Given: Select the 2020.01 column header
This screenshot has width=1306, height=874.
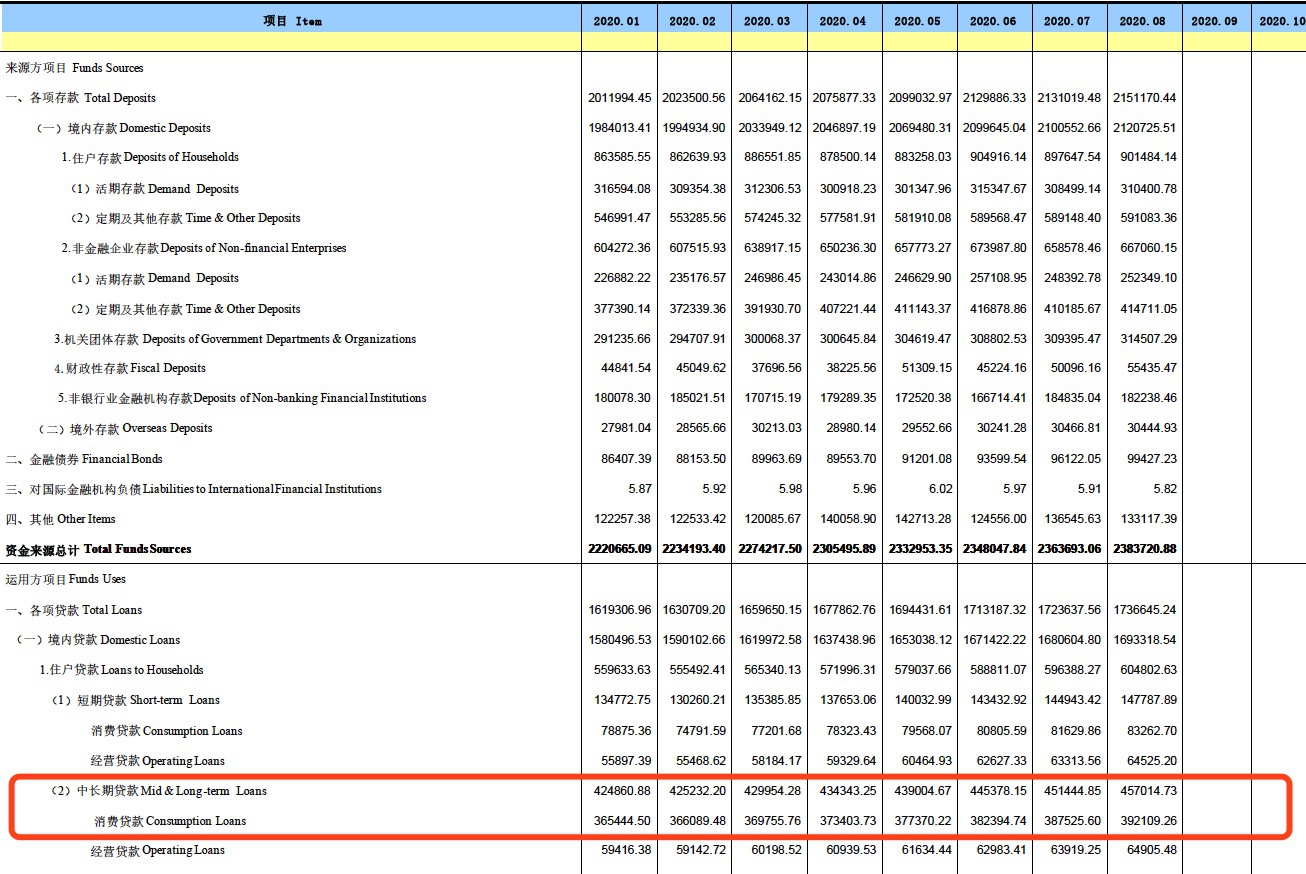Looking at the screenshot, I should pyautogui.click(x=619, y=21).
